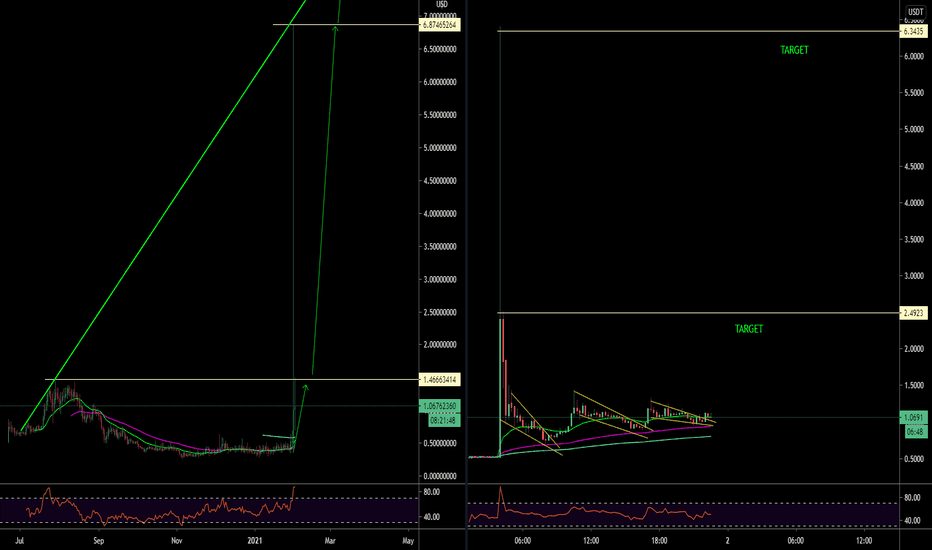The image size is (932, 550).
Task: Select the yellow horizontal line at 6.87465264
Action: pos(346,24)
